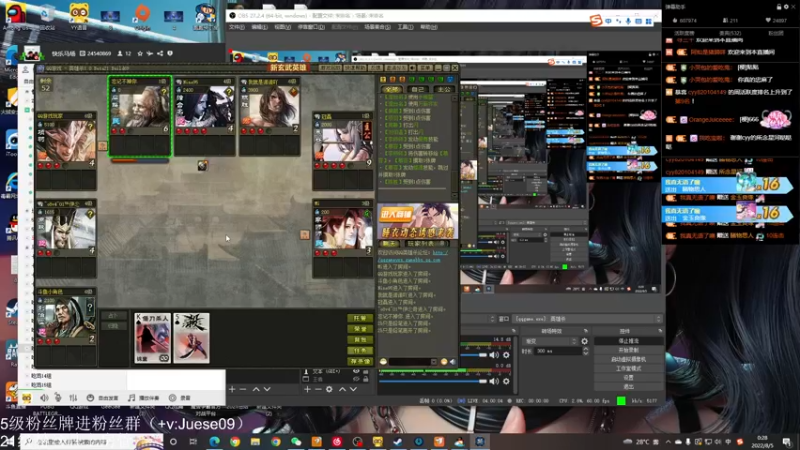Favorite the YY channel with star icon
This screenshot has width=800, height=450.
[140, 53]
